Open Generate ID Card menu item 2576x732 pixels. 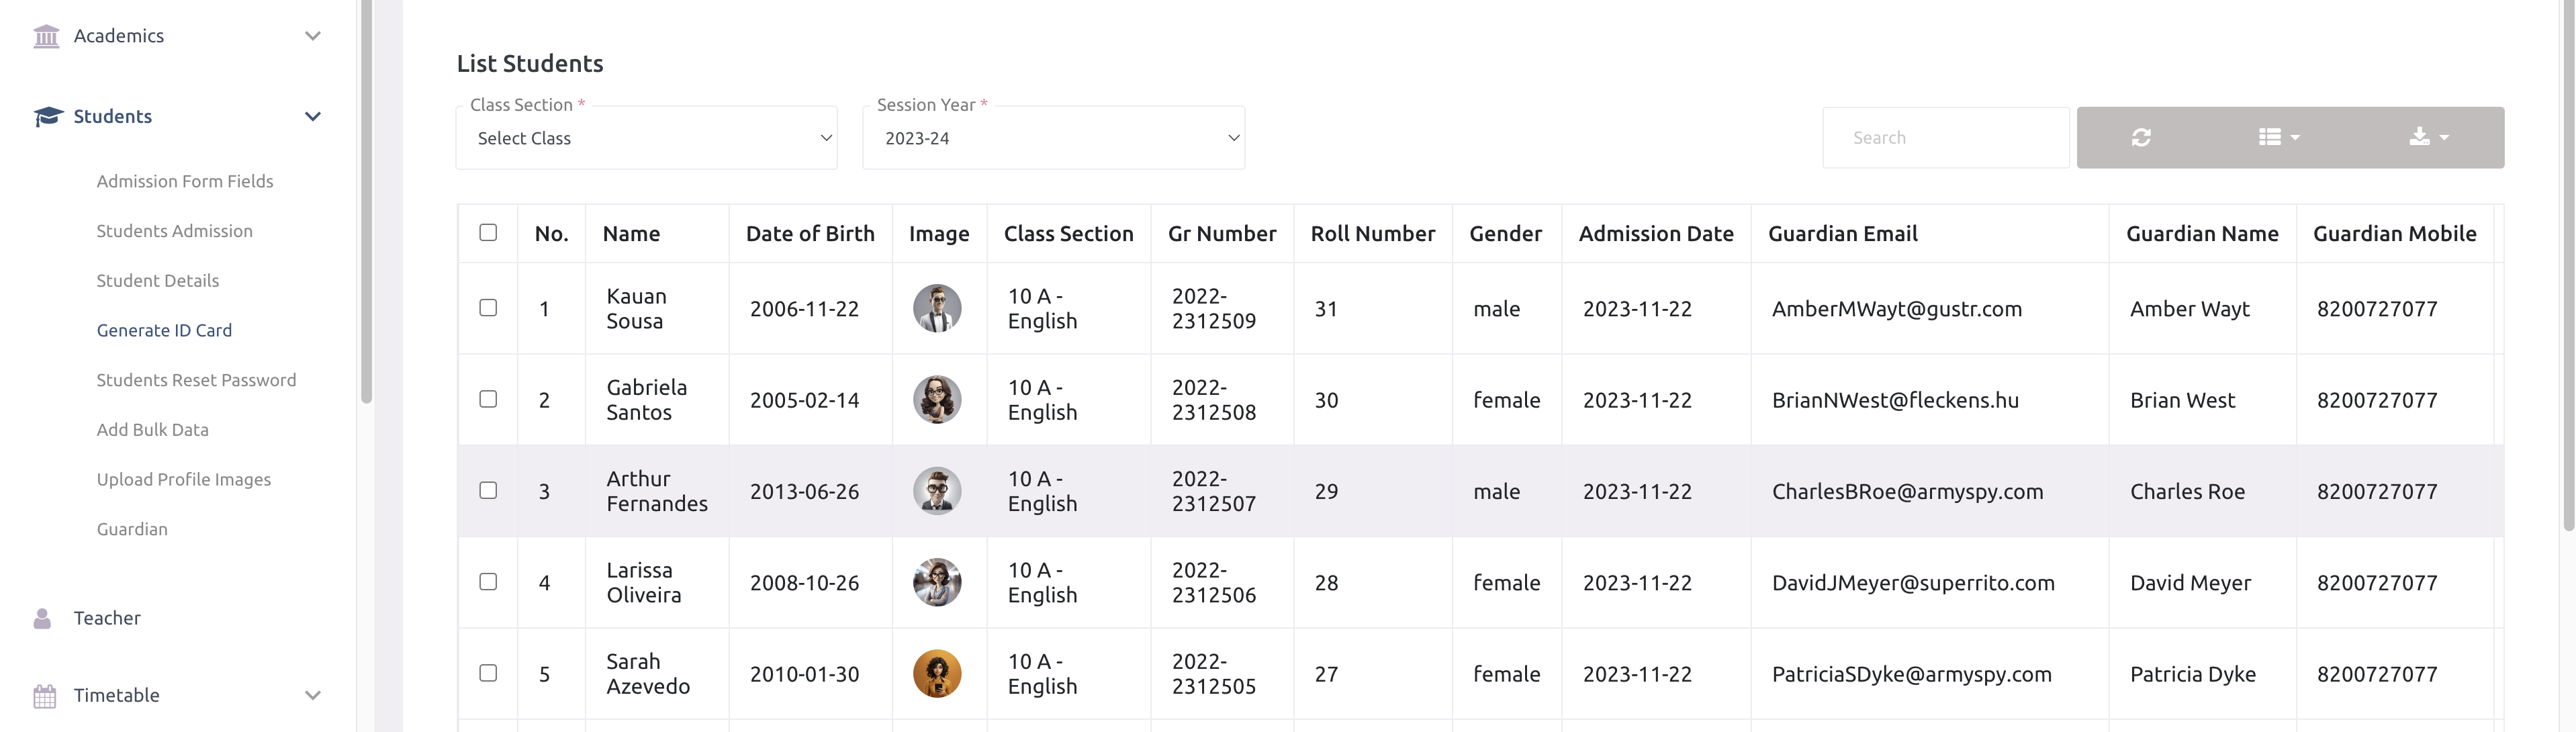[164, 330]
